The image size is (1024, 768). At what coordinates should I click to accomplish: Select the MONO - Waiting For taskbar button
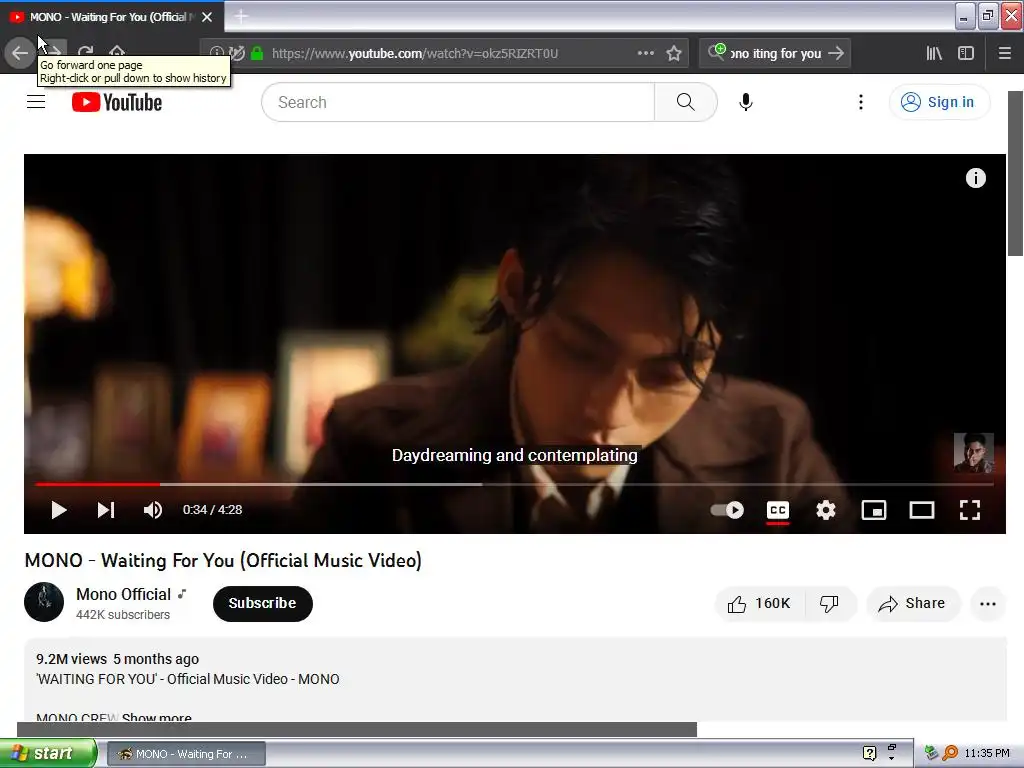click(x=186, y=754)
